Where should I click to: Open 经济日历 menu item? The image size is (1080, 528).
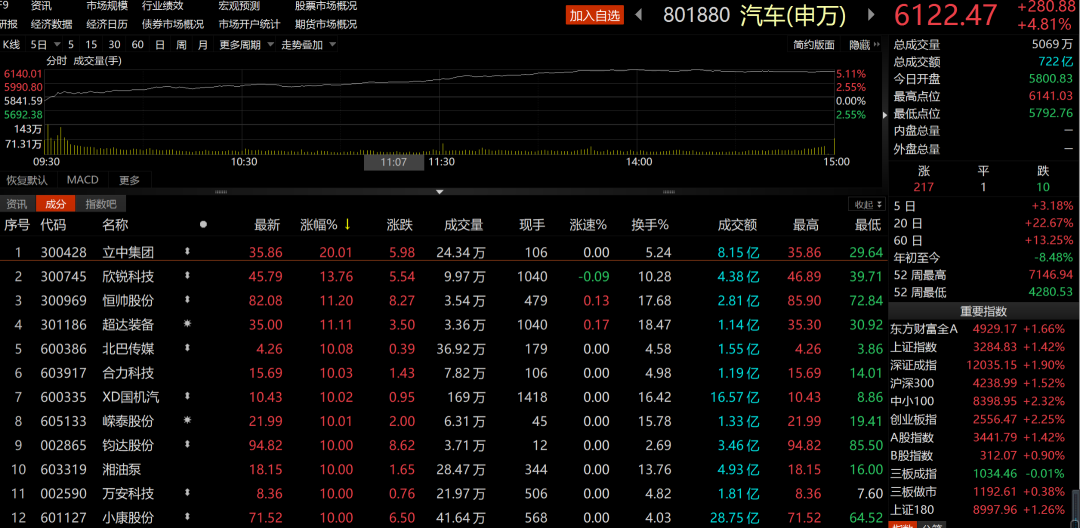point(107,24)
